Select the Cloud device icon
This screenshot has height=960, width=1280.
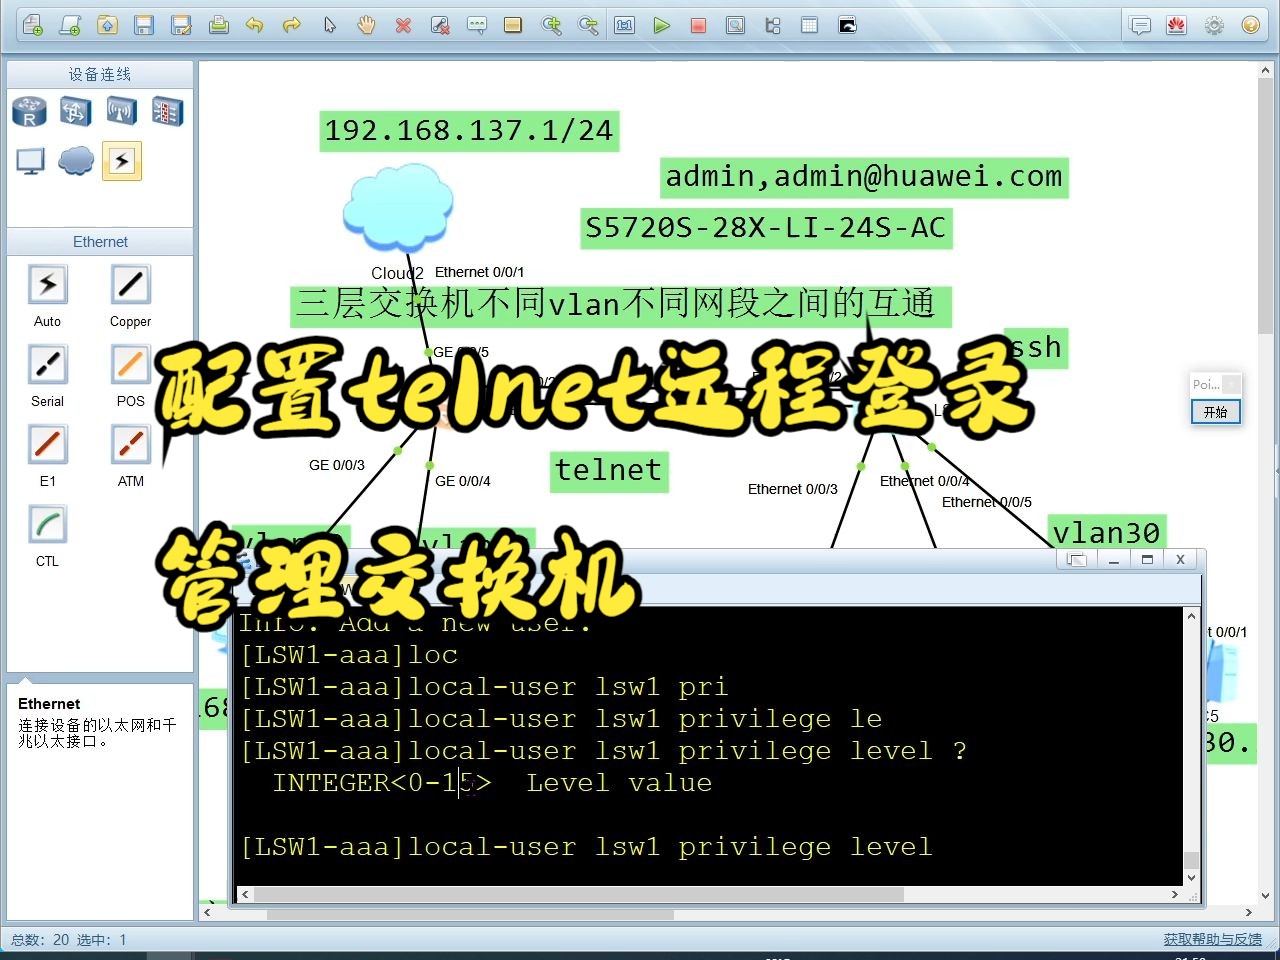point(75,160)
